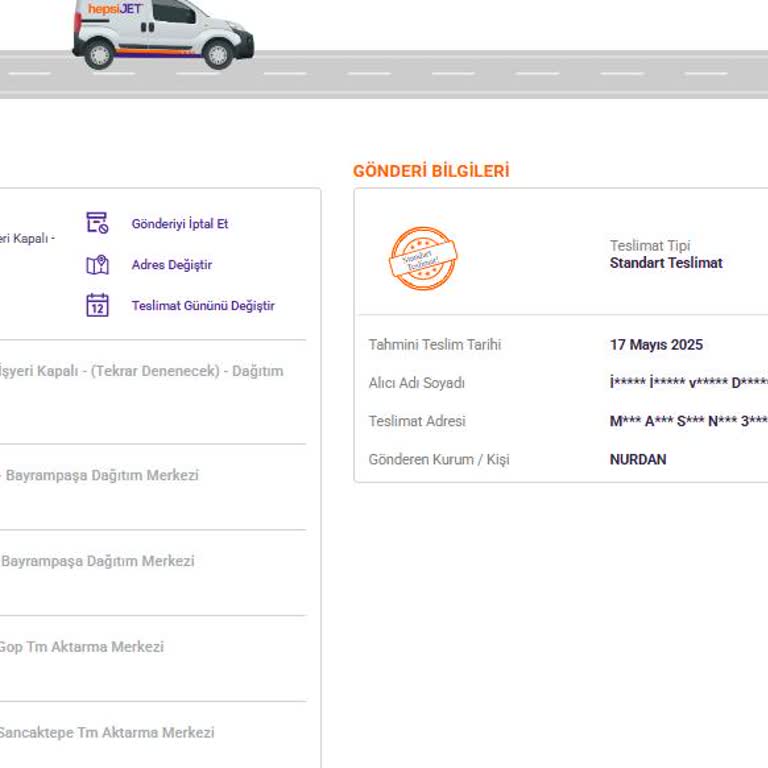768x768 pixels.
Task: Select the GÖNDERİ BİLGİLERİ heading
Action: click(431, 171)
